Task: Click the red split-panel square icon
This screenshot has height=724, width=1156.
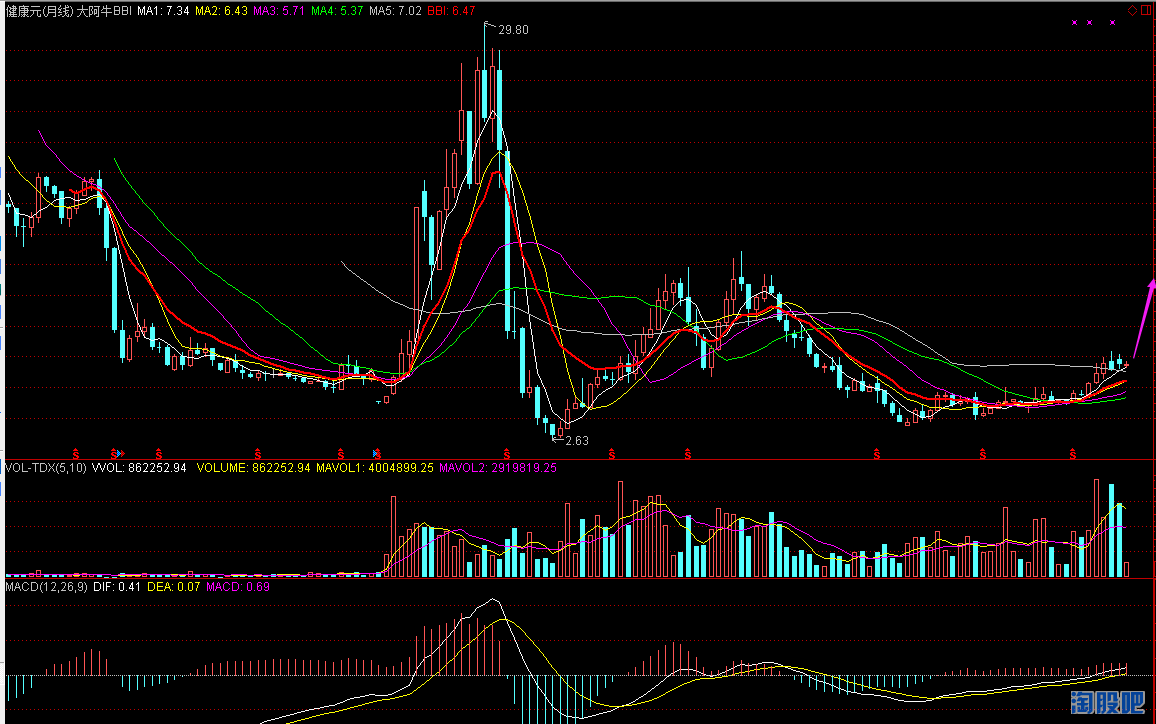Action: [x=1146, y=10]
